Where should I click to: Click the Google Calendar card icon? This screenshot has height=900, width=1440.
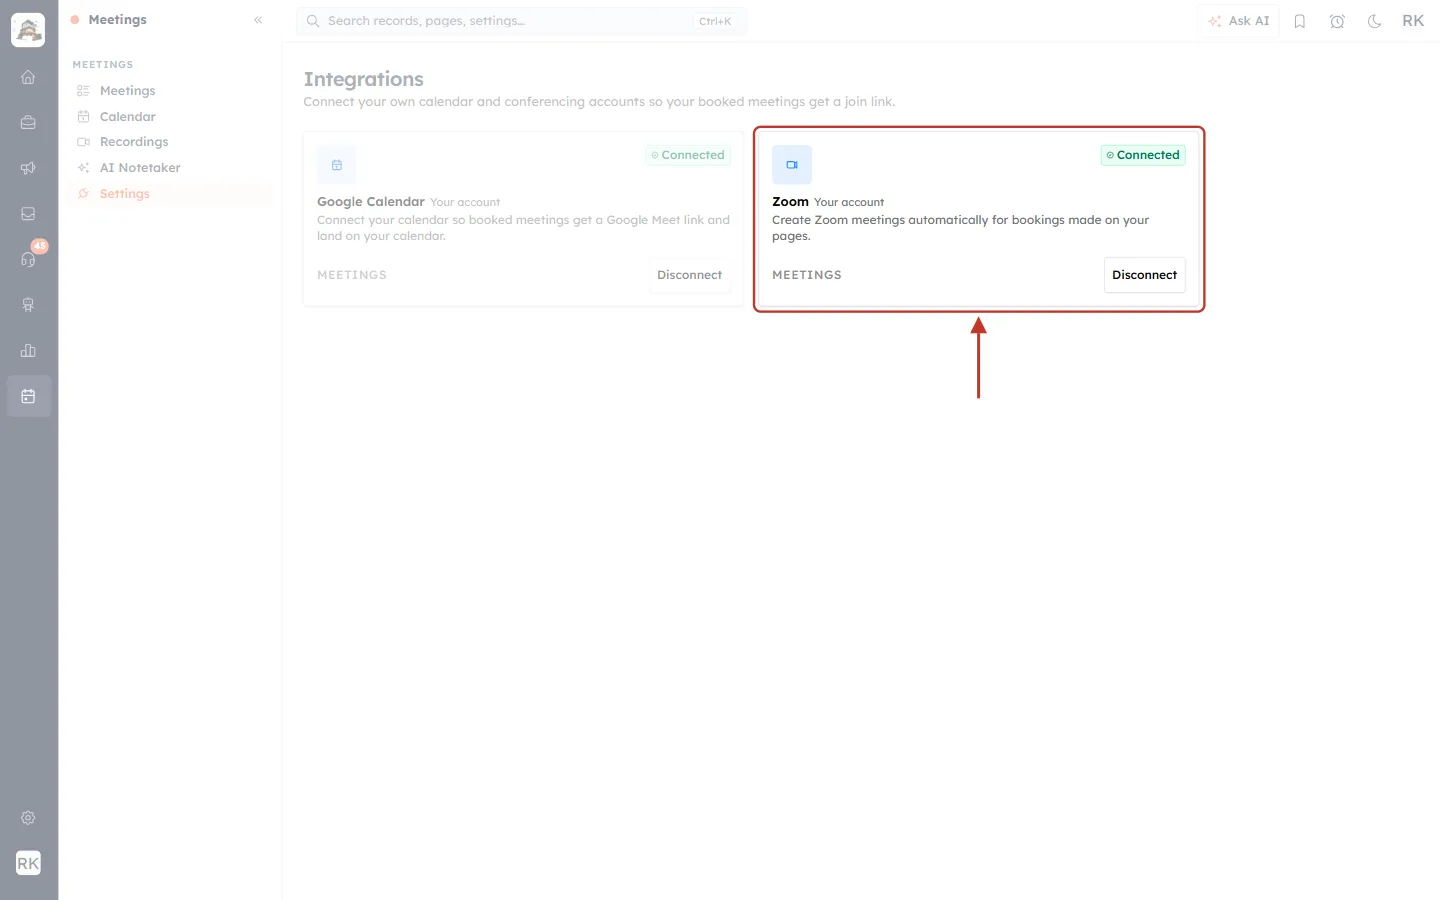337,165
